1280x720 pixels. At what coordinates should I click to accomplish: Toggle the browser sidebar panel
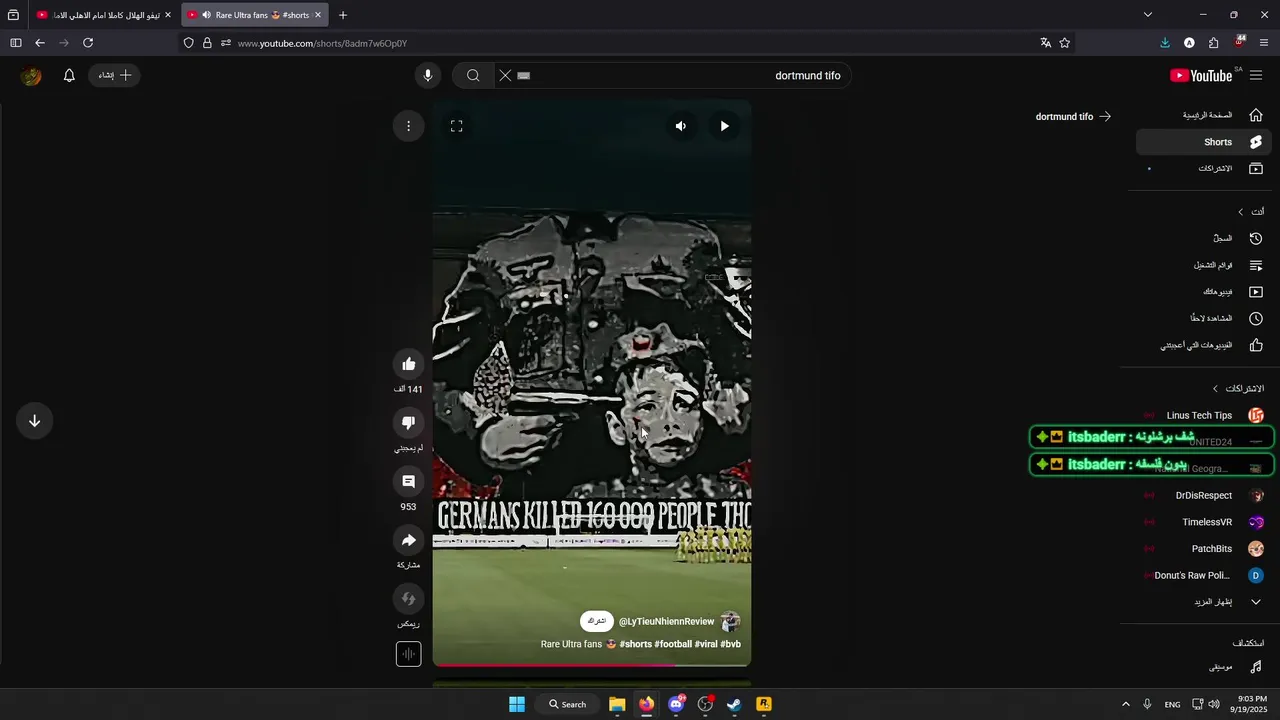pyautogui.click(x=15, y=43)
